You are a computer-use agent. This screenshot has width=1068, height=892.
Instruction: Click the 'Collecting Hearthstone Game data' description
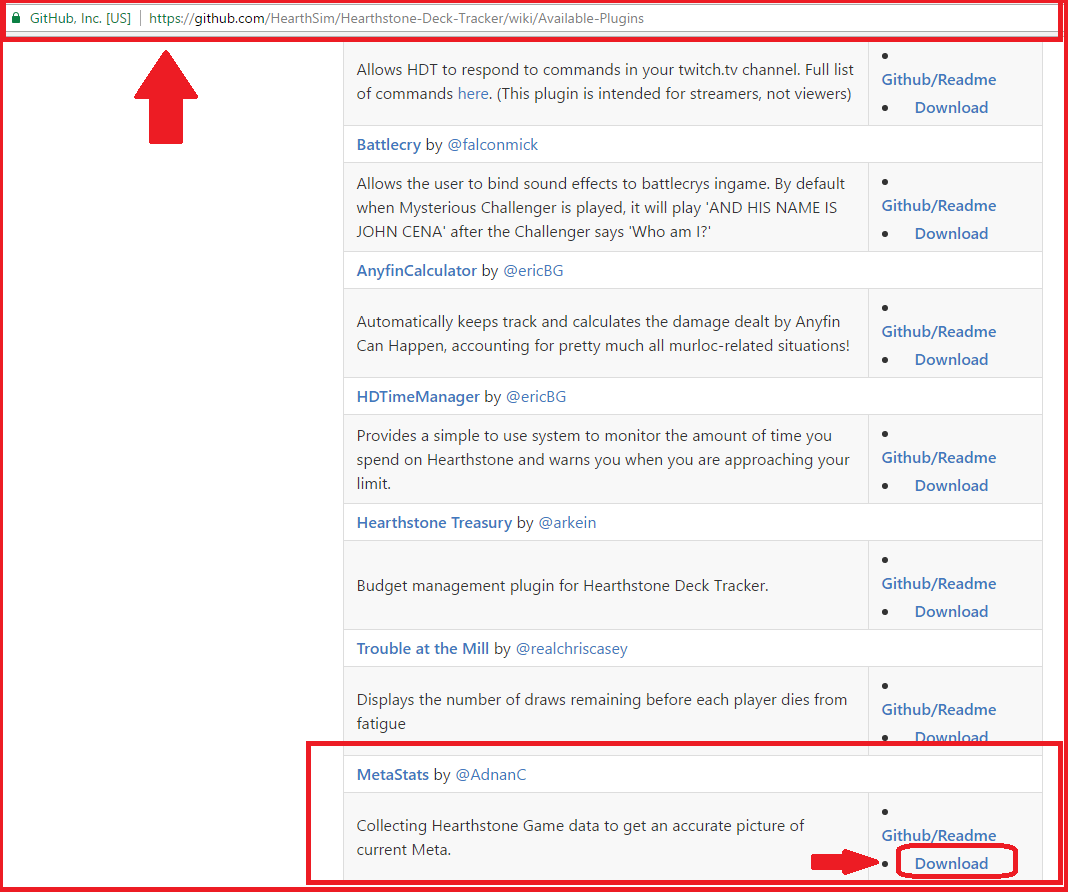coord(580,838)
